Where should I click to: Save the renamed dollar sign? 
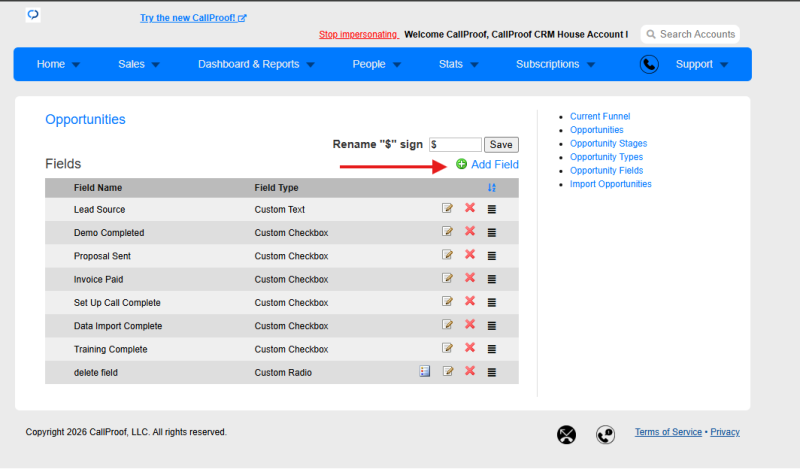(x=501, y=144)
